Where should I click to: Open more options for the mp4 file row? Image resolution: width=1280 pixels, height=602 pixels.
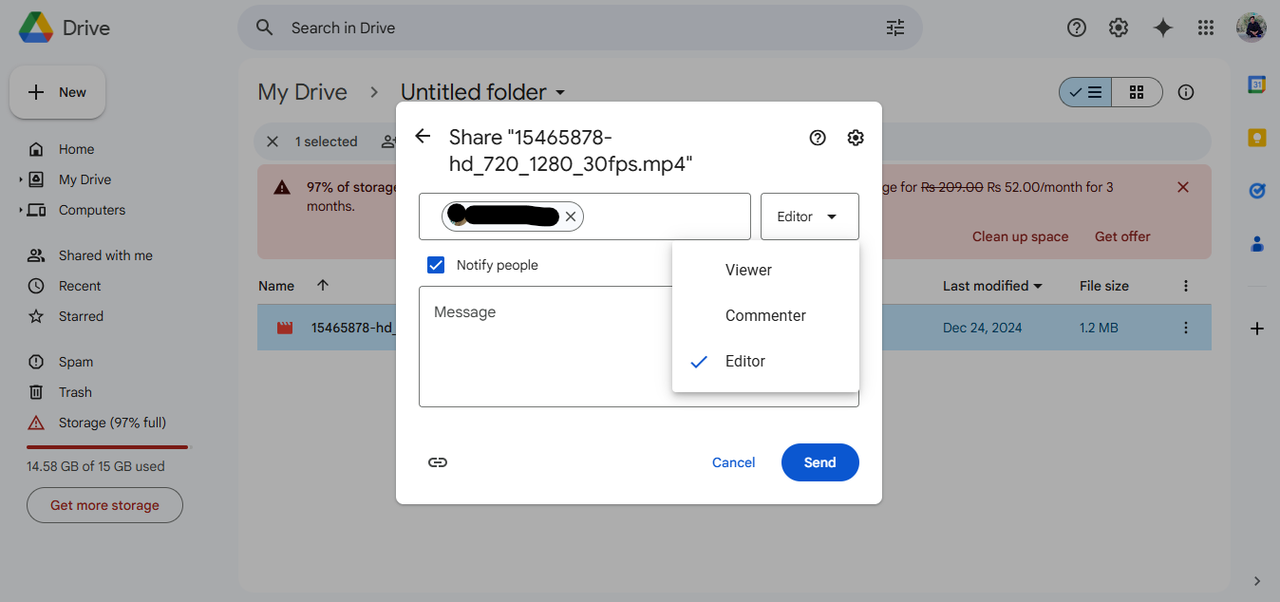coord(1186,328)
